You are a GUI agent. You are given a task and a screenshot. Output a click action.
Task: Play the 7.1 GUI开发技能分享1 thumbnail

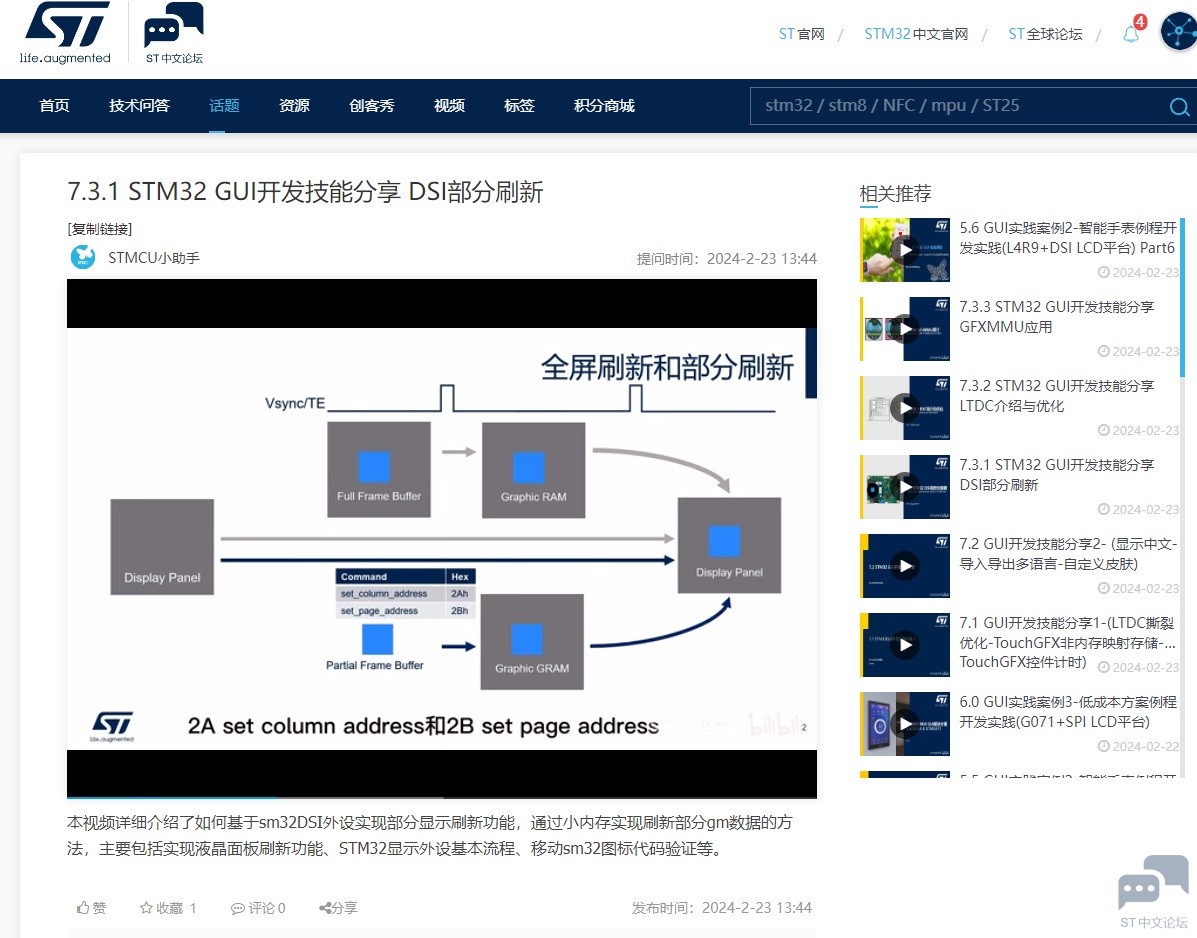[905, 645]
